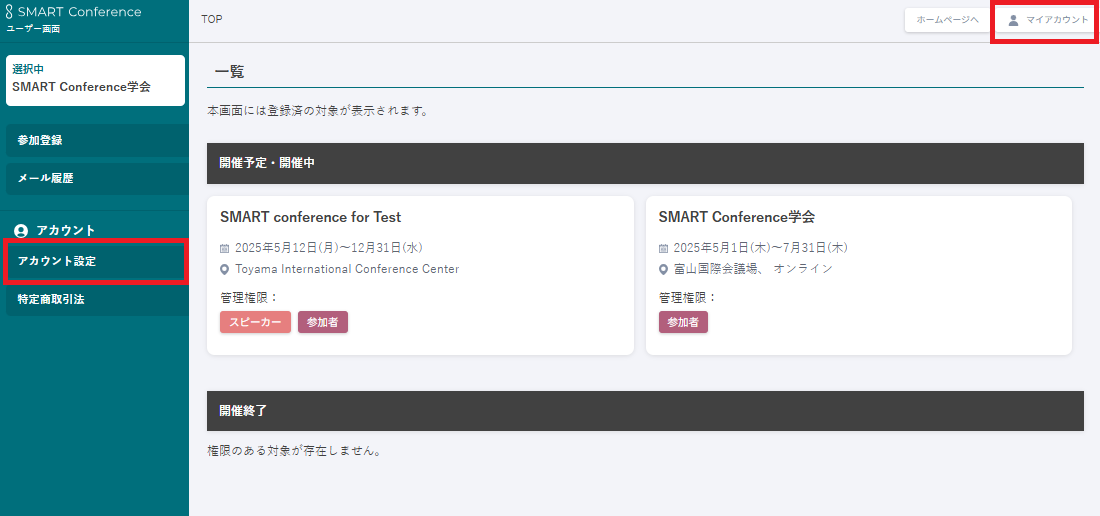Screen dimensions: 1100x516
Task: Click location pin icon beside 富山国際会議場
Action: (x=664, y=269)
